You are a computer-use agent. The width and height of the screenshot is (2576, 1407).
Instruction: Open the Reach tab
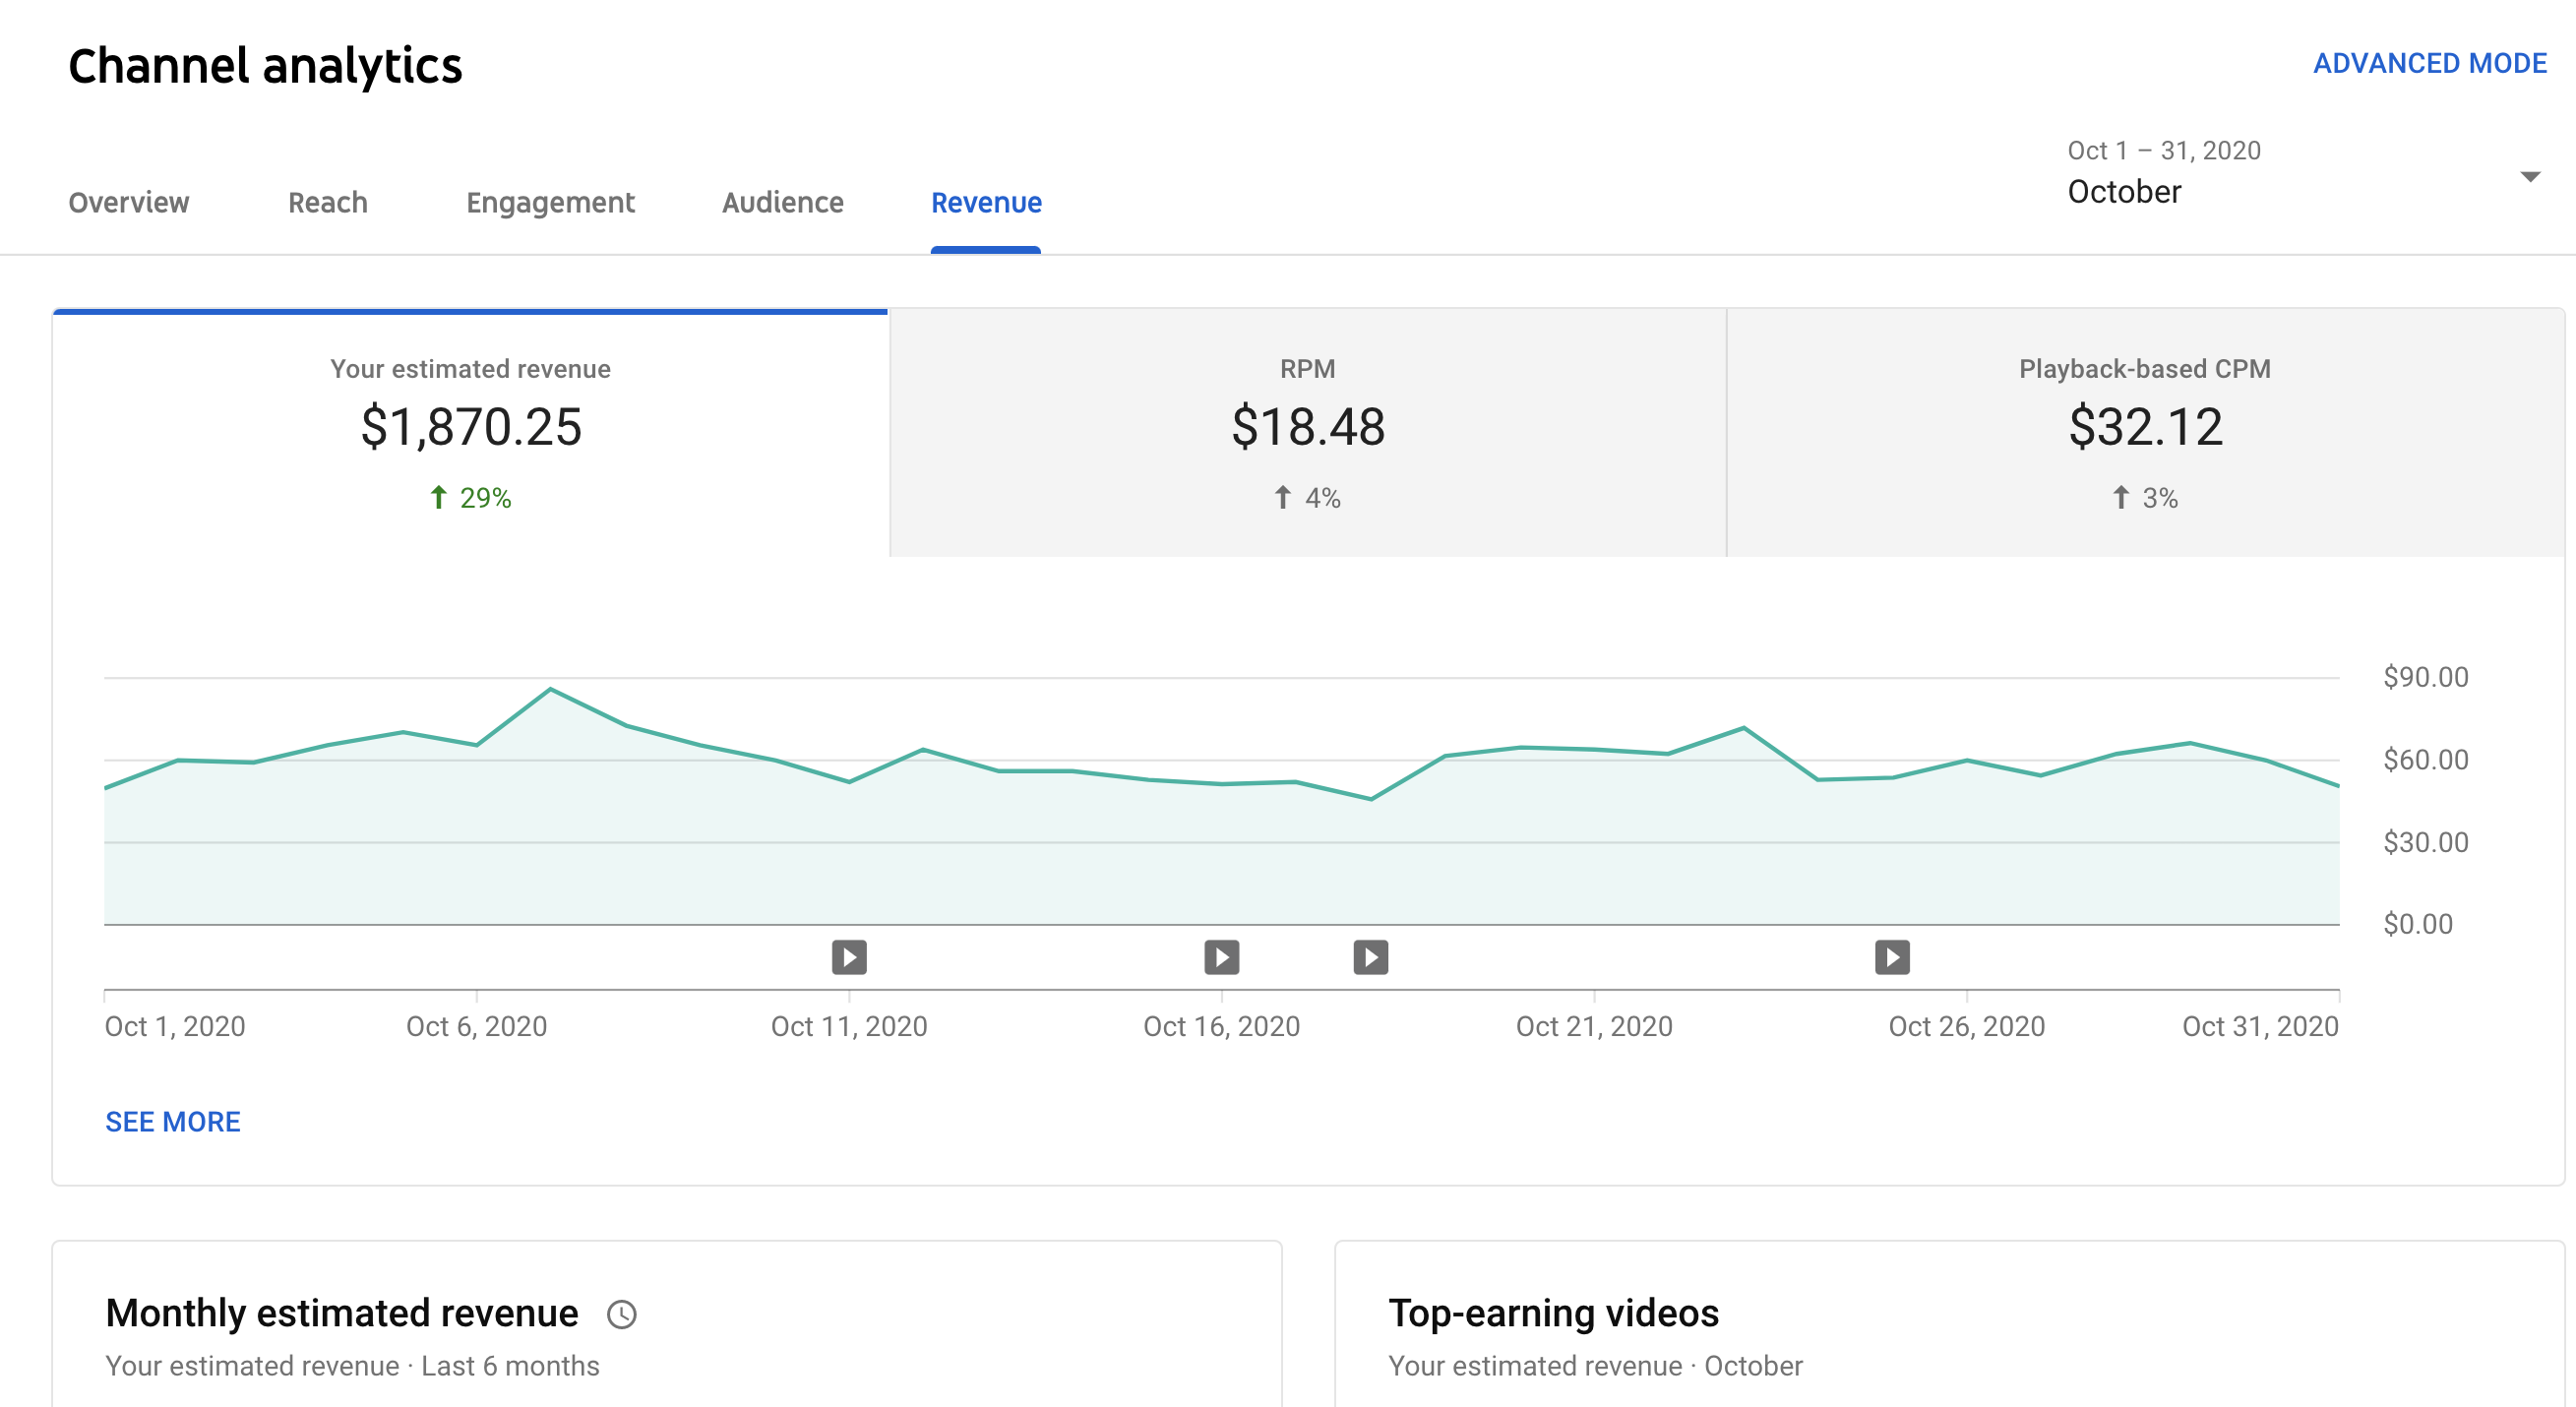(327, 203)
